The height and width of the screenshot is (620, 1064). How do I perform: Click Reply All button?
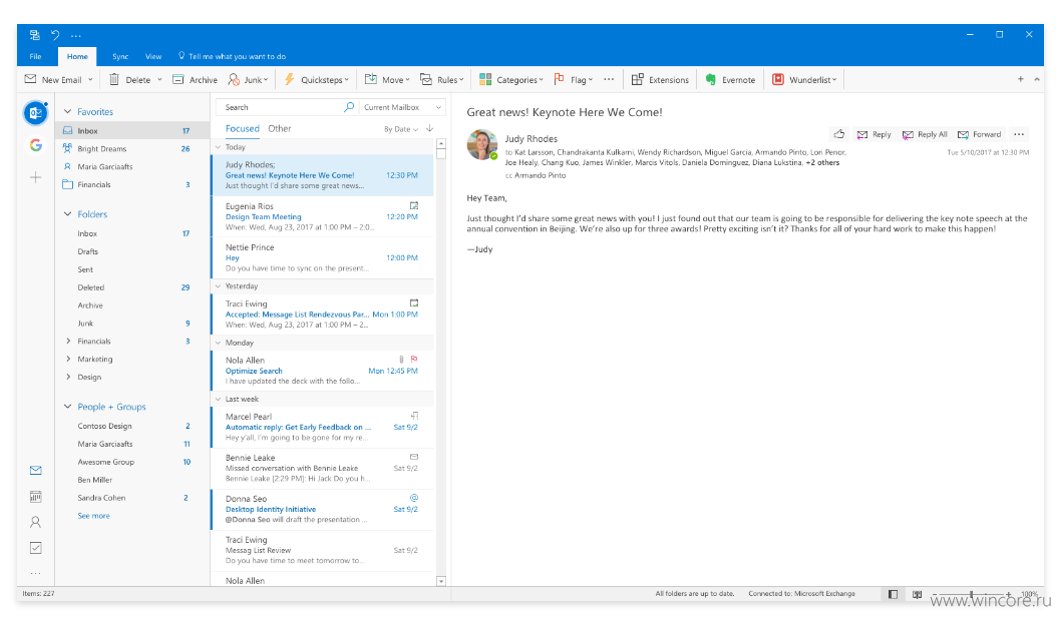click(925, 134)
